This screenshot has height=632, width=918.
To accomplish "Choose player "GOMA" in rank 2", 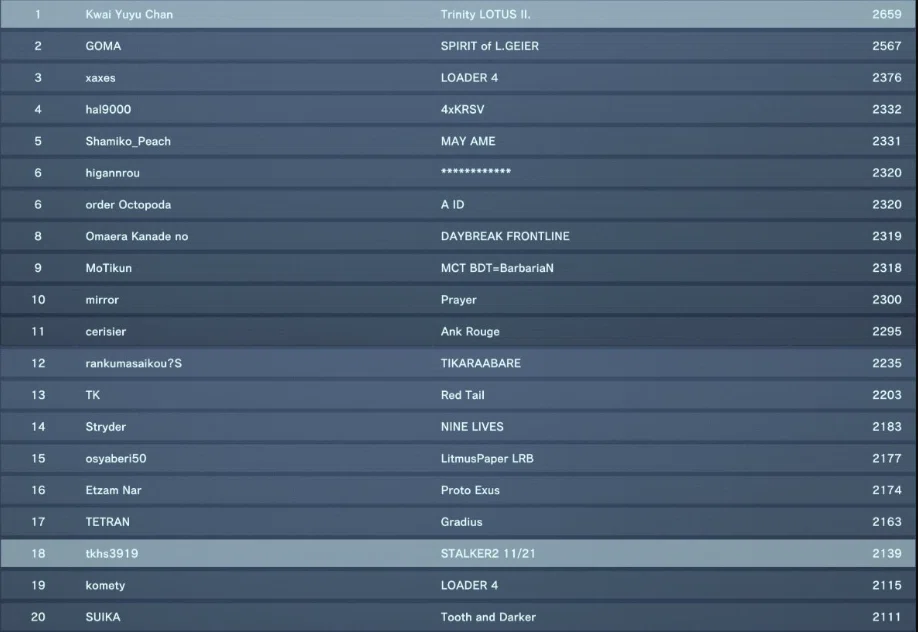I will [x=103, y=46].
